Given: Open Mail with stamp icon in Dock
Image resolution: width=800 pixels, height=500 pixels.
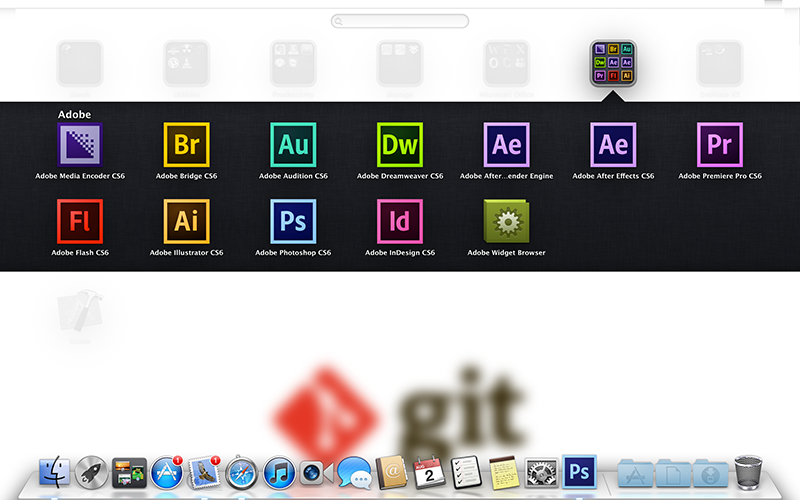Looking at the screenshot, I should point(204,472).
